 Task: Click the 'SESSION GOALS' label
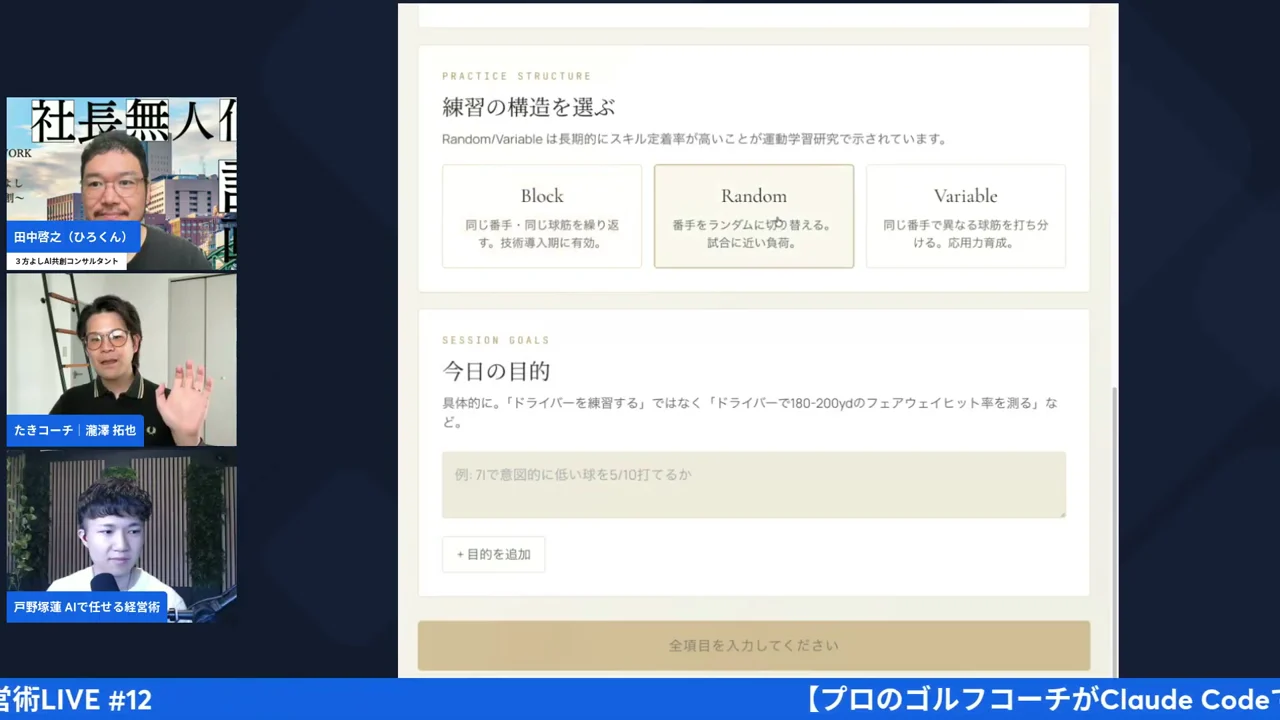pyautogui.click(x=496, y=340)
